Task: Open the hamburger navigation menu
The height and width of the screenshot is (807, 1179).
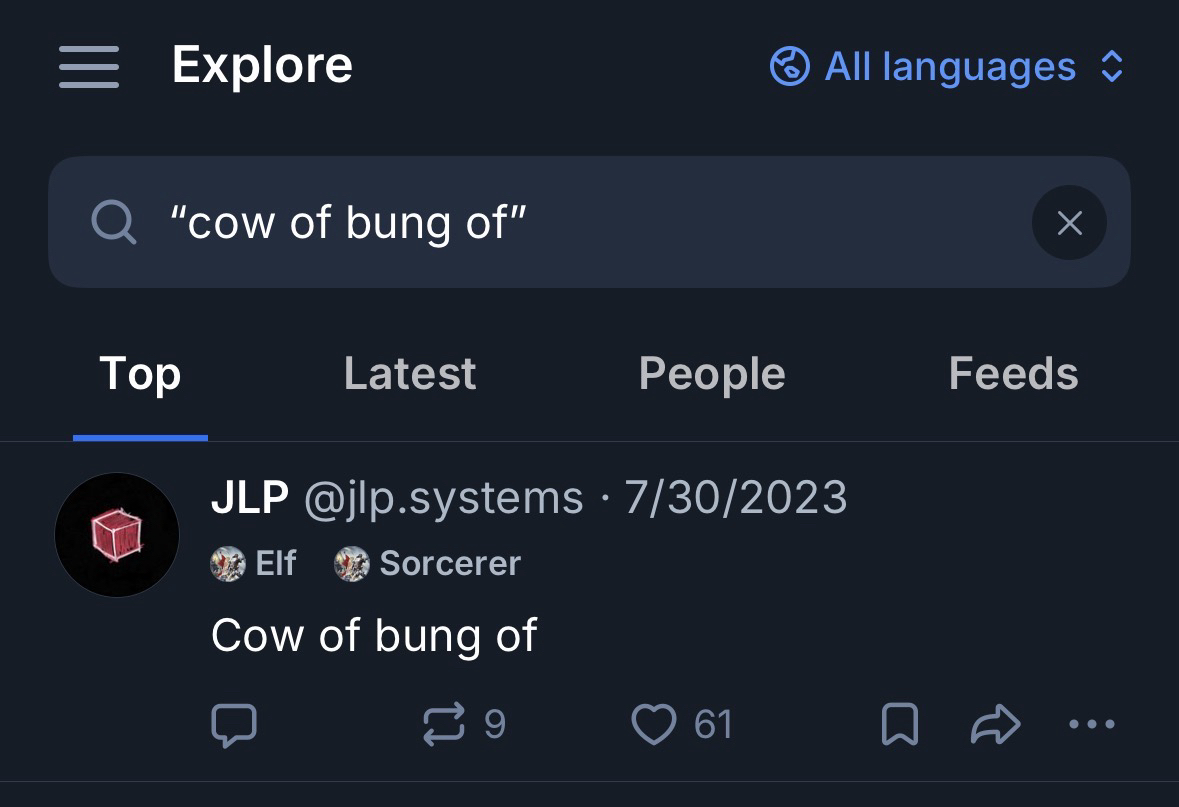Action: pyautogui.click(x=89, y=67)
